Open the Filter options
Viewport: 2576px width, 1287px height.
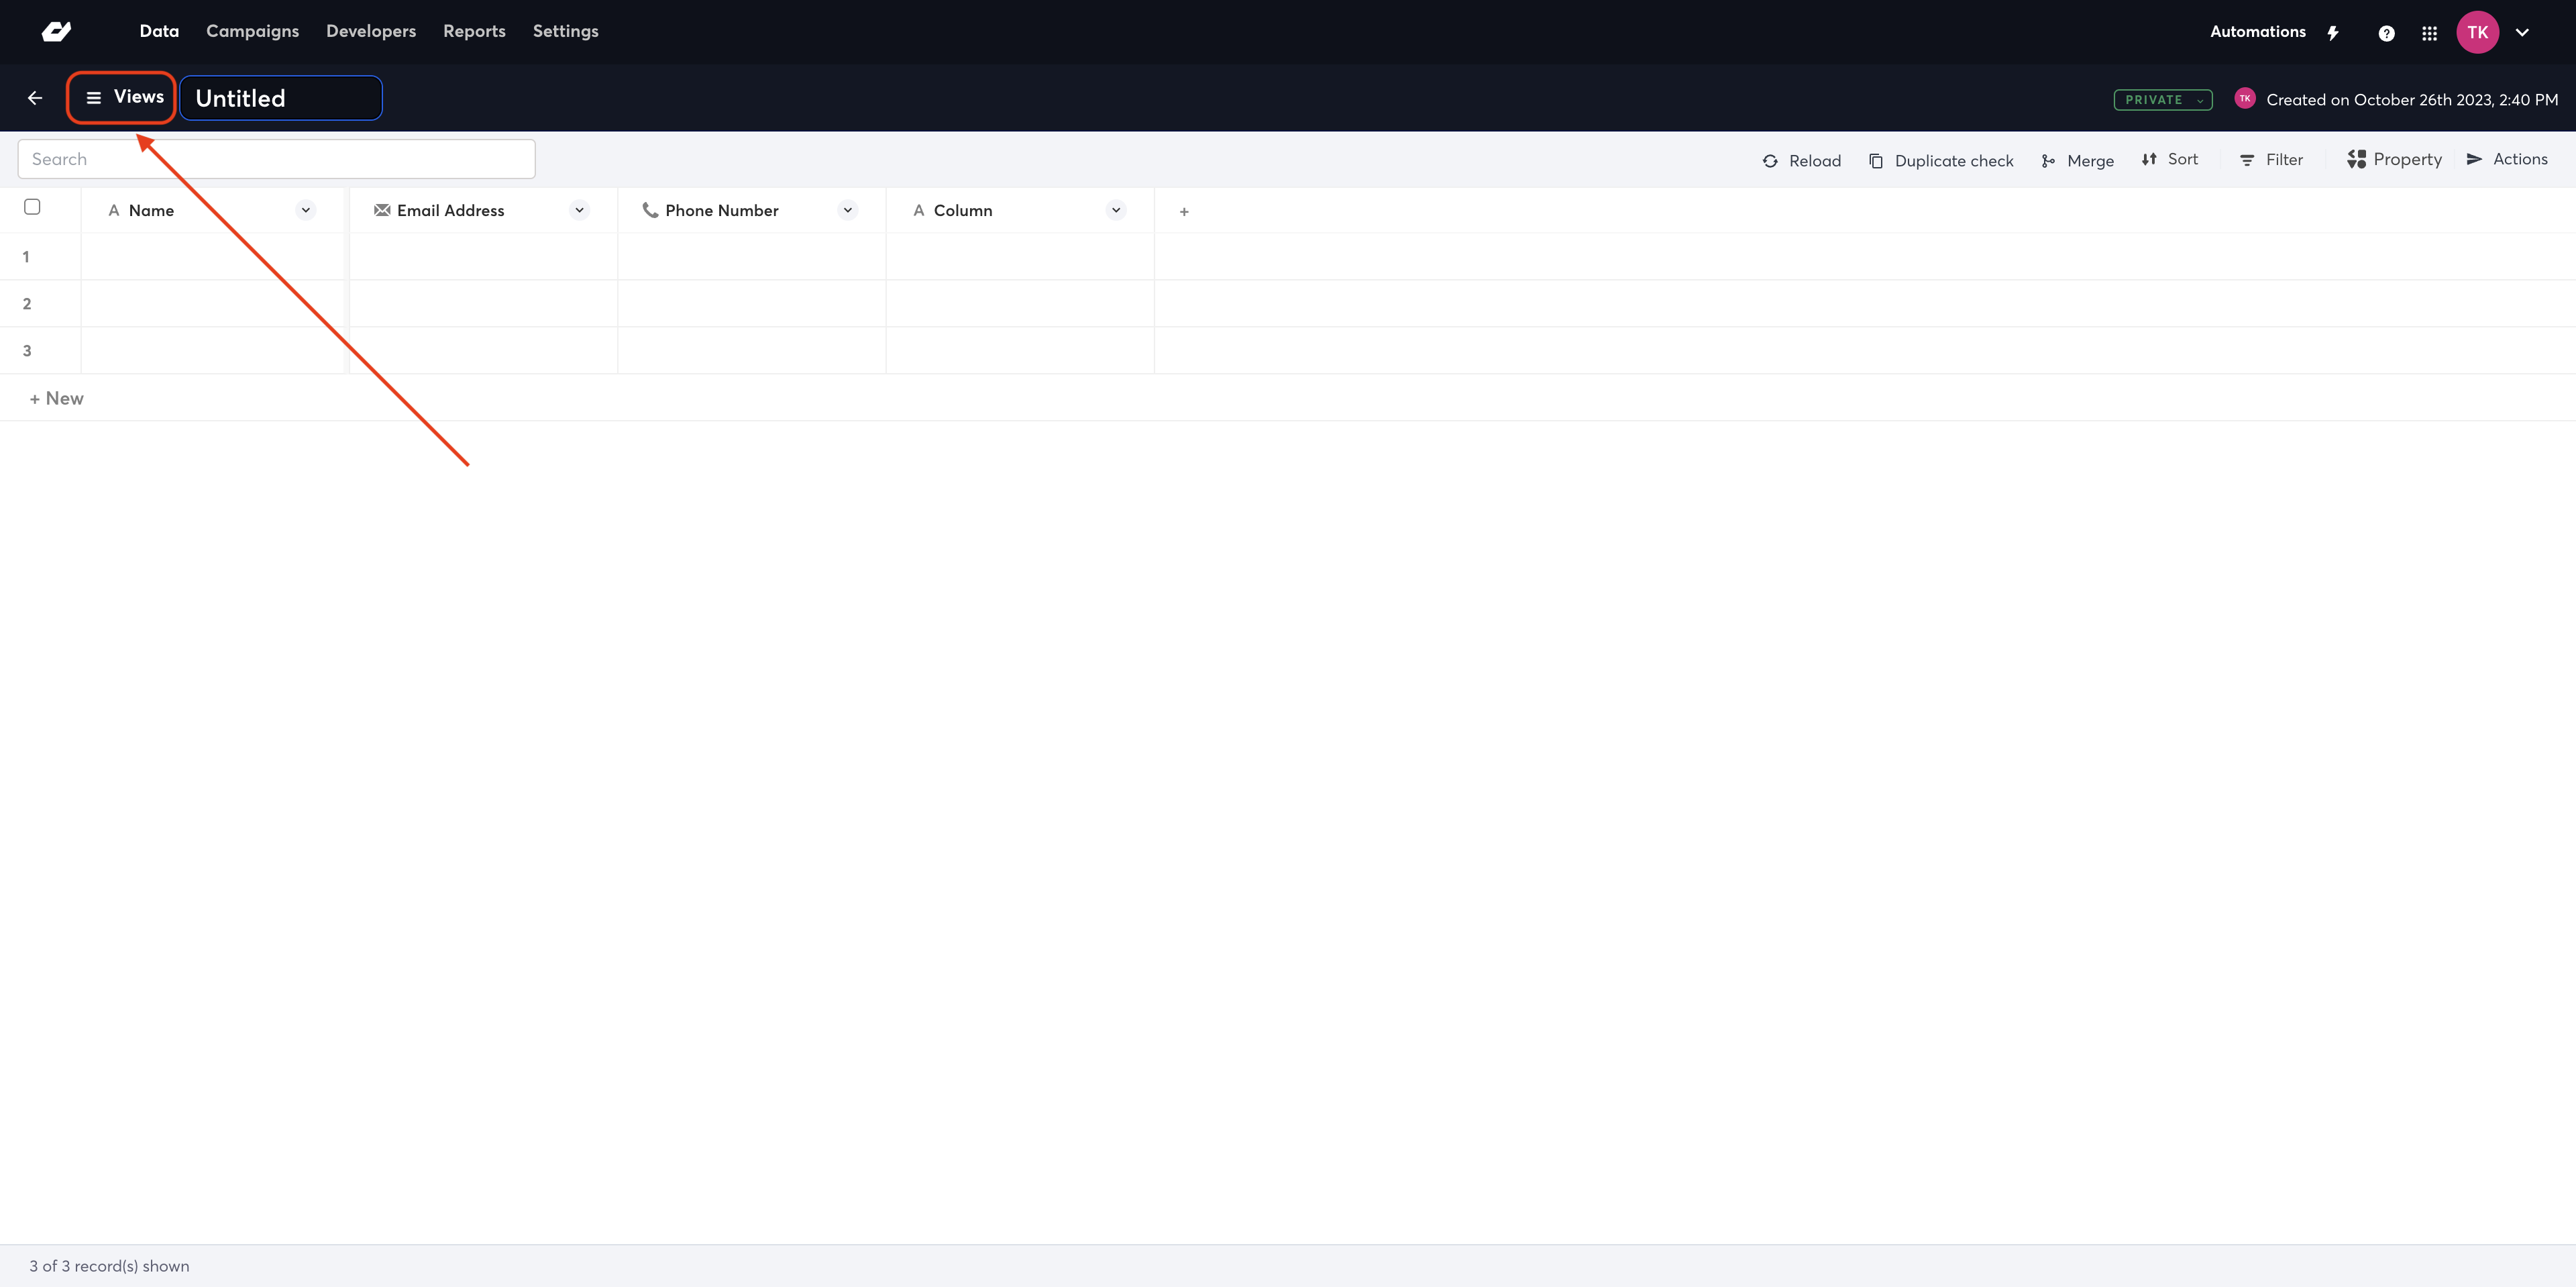pos(2271,160)
